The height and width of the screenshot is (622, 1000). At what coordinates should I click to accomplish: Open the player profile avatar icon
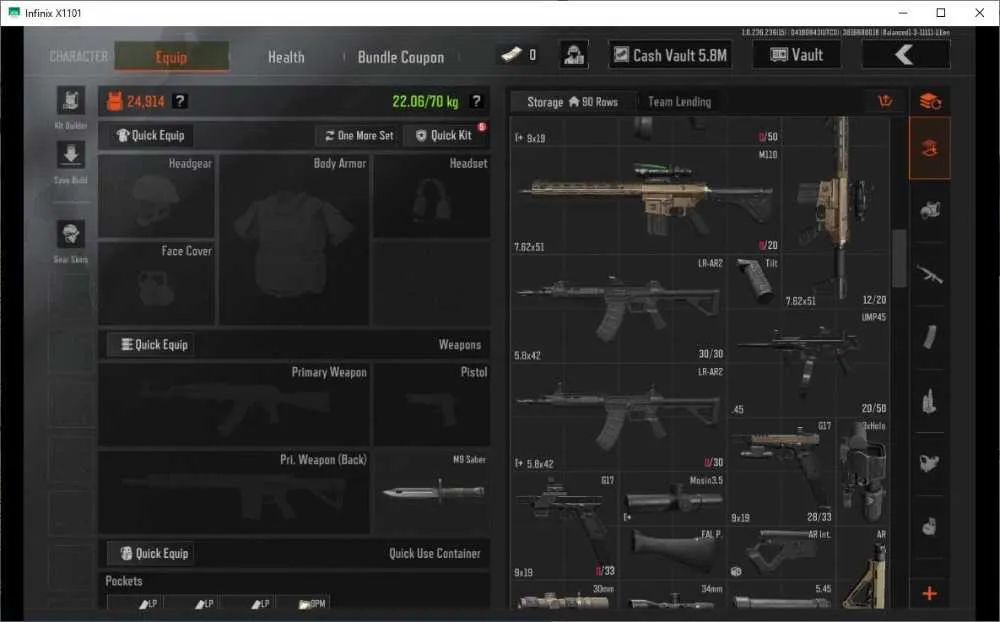tap(574, 56)
